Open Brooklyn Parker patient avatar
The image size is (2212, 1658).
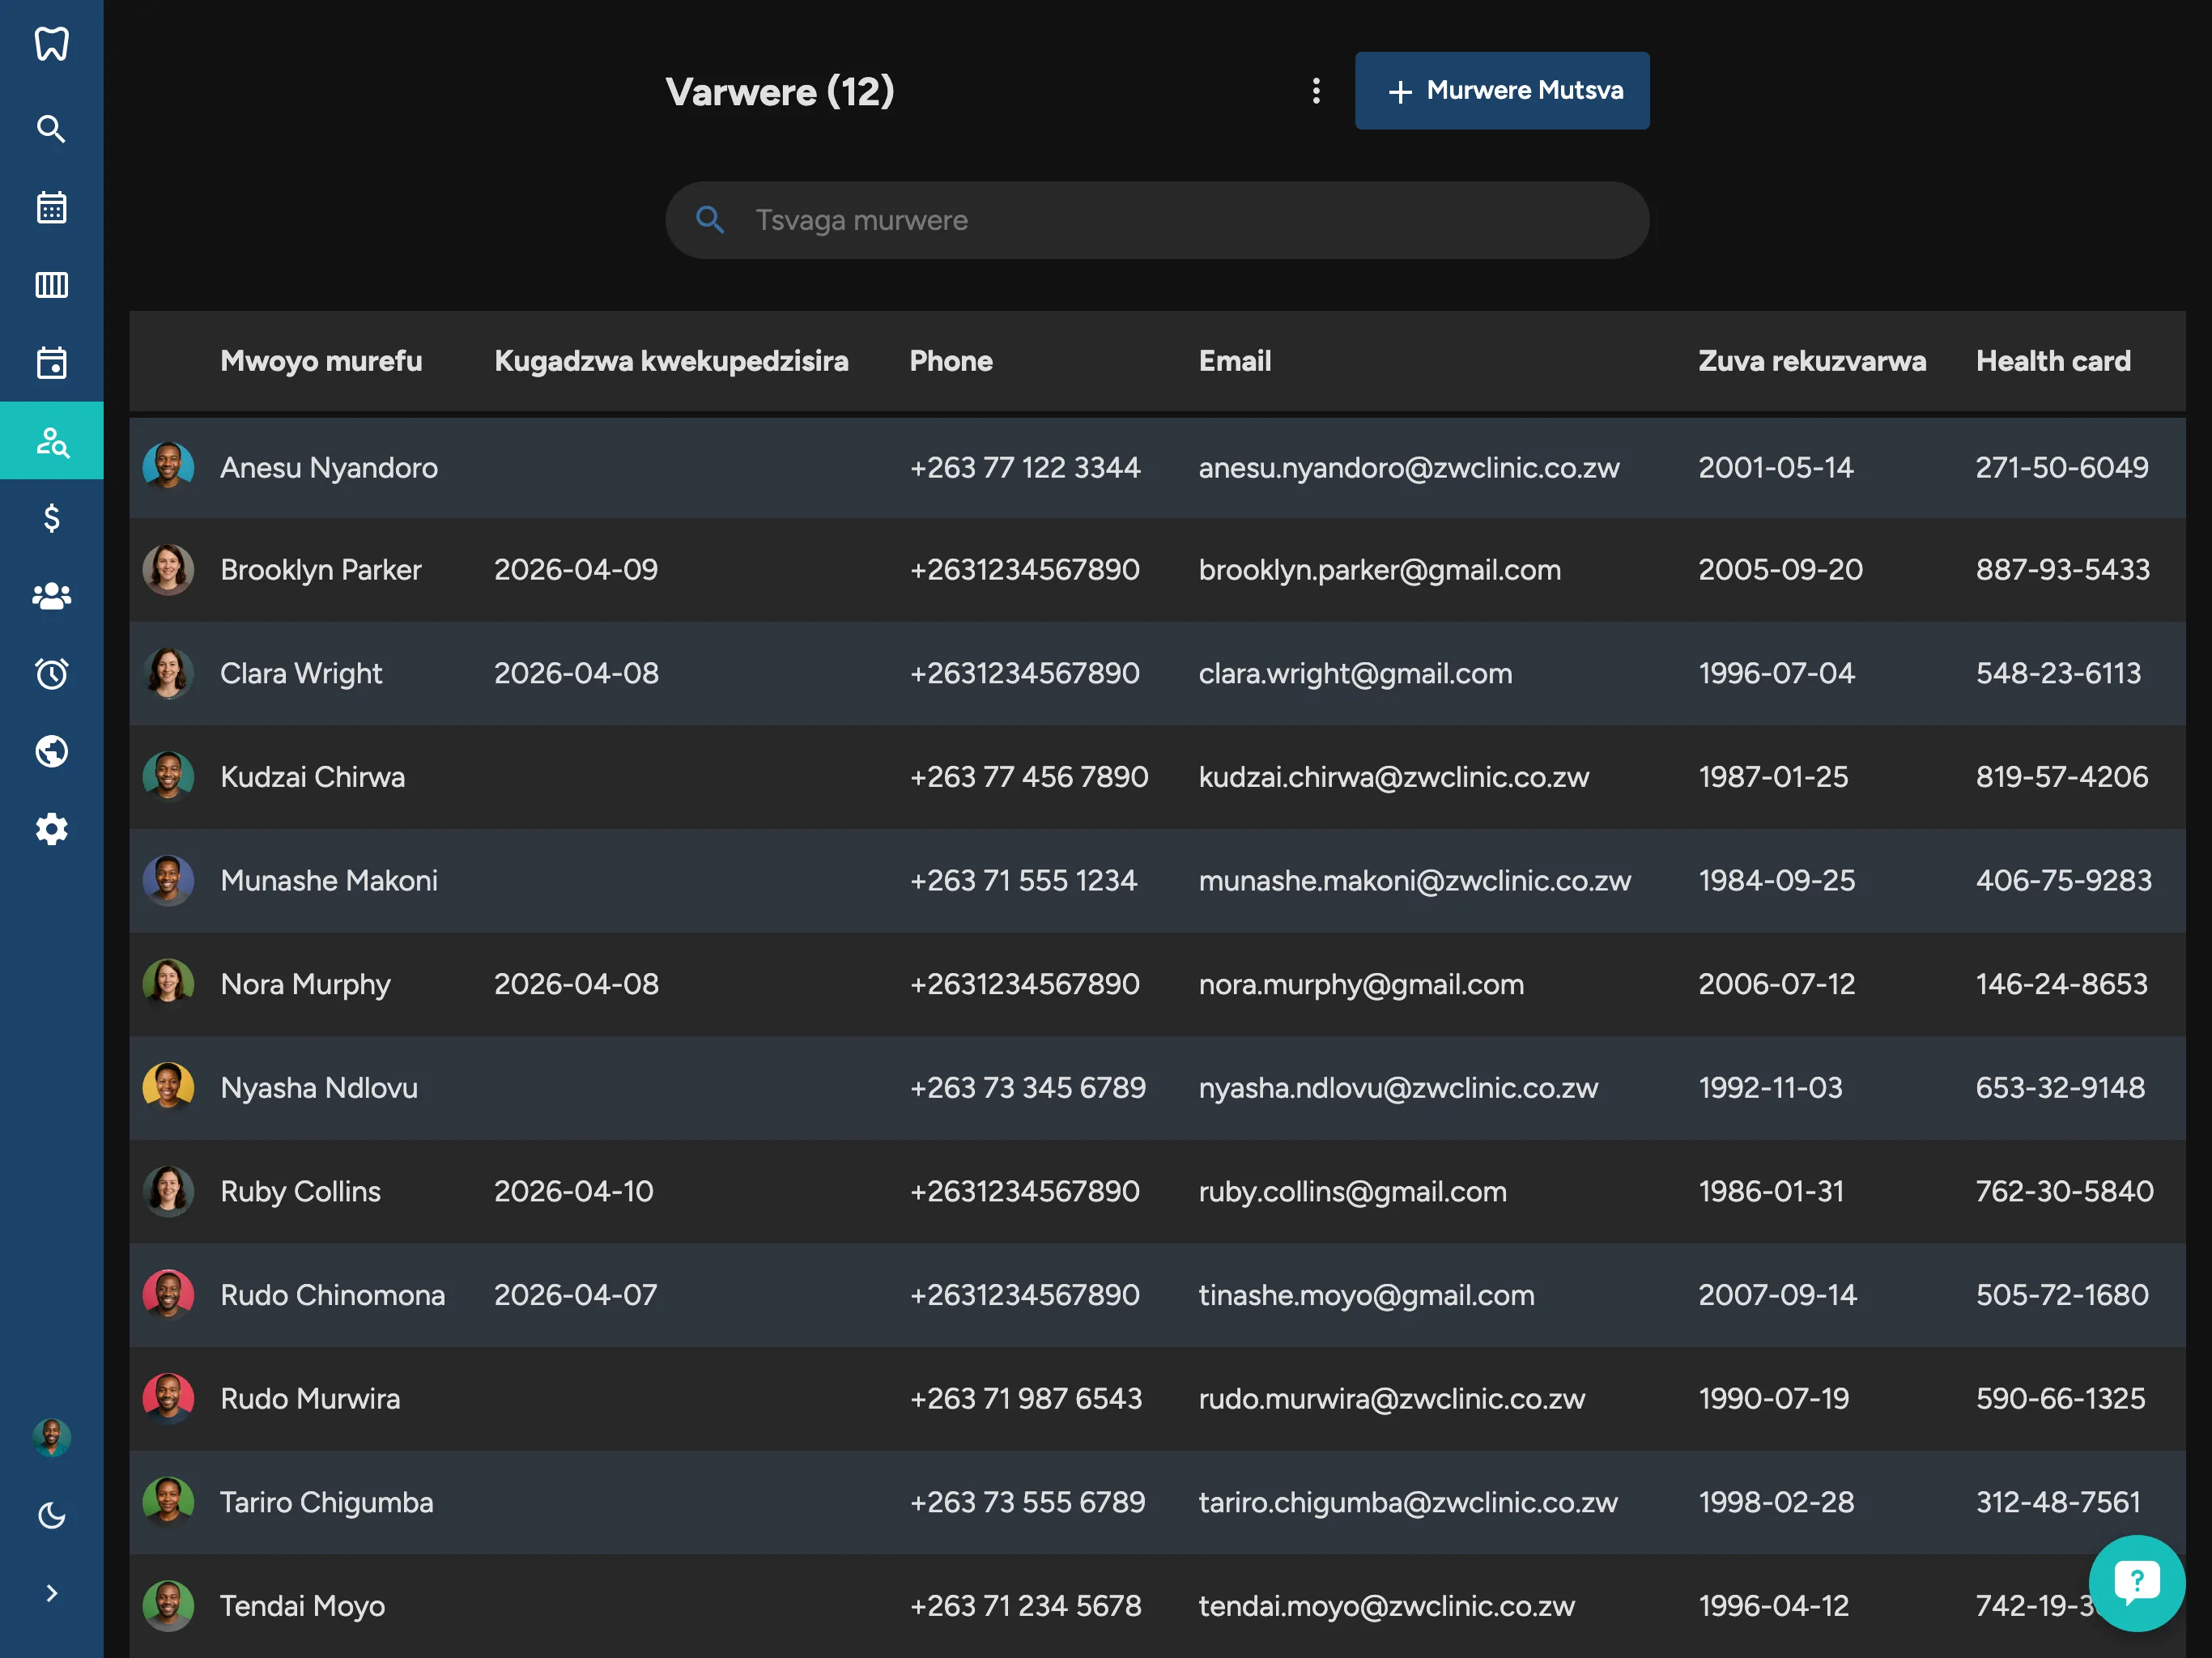(168, 570)
